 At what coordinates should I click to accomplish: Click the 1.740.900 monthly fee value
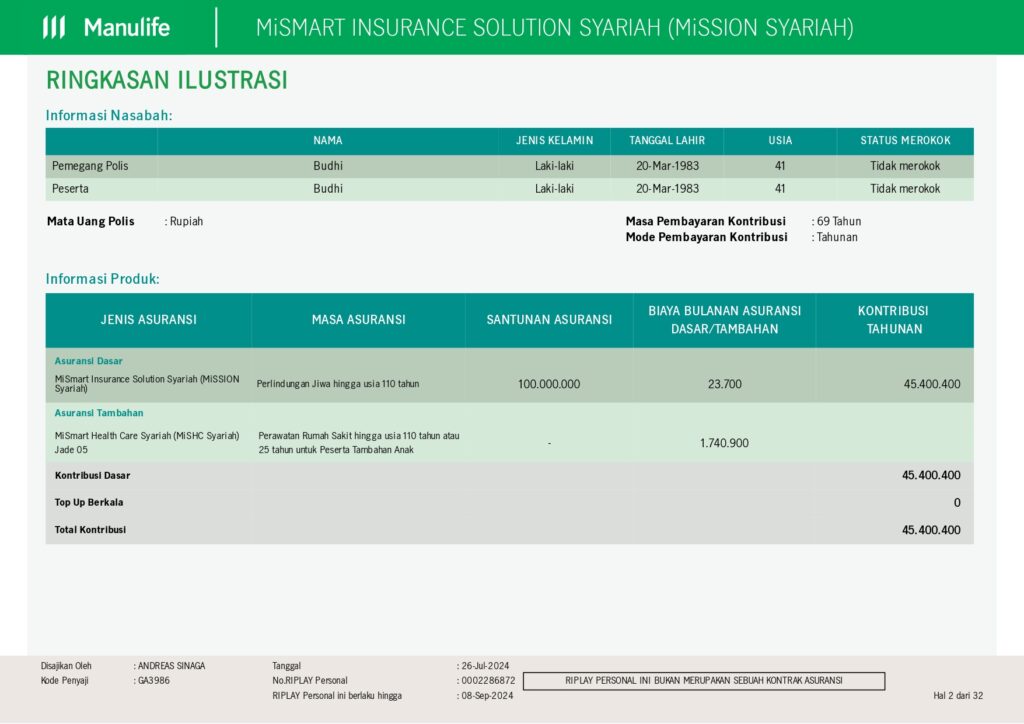tap(724, 443)
